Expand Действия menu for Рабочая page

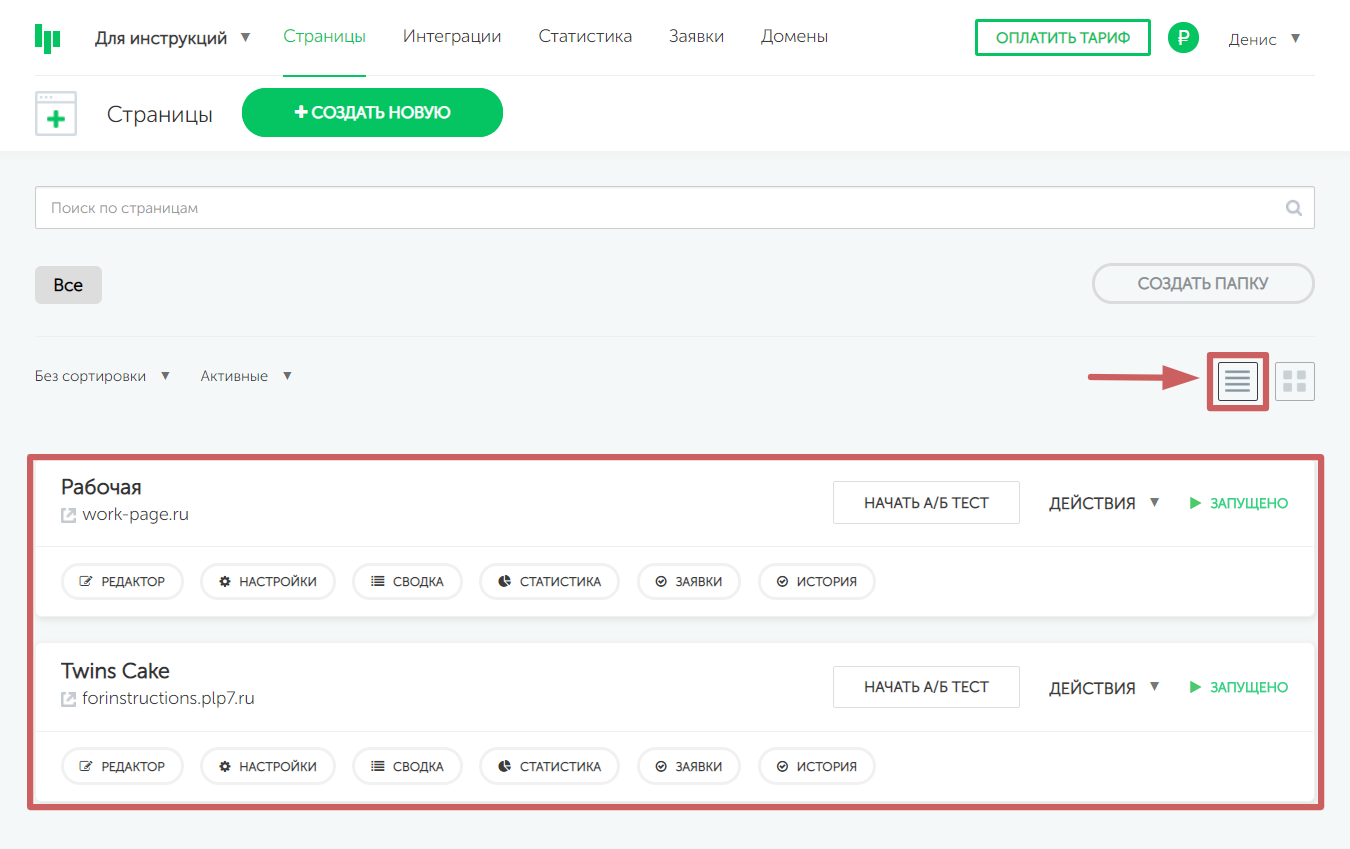[x=1103, y=503]
